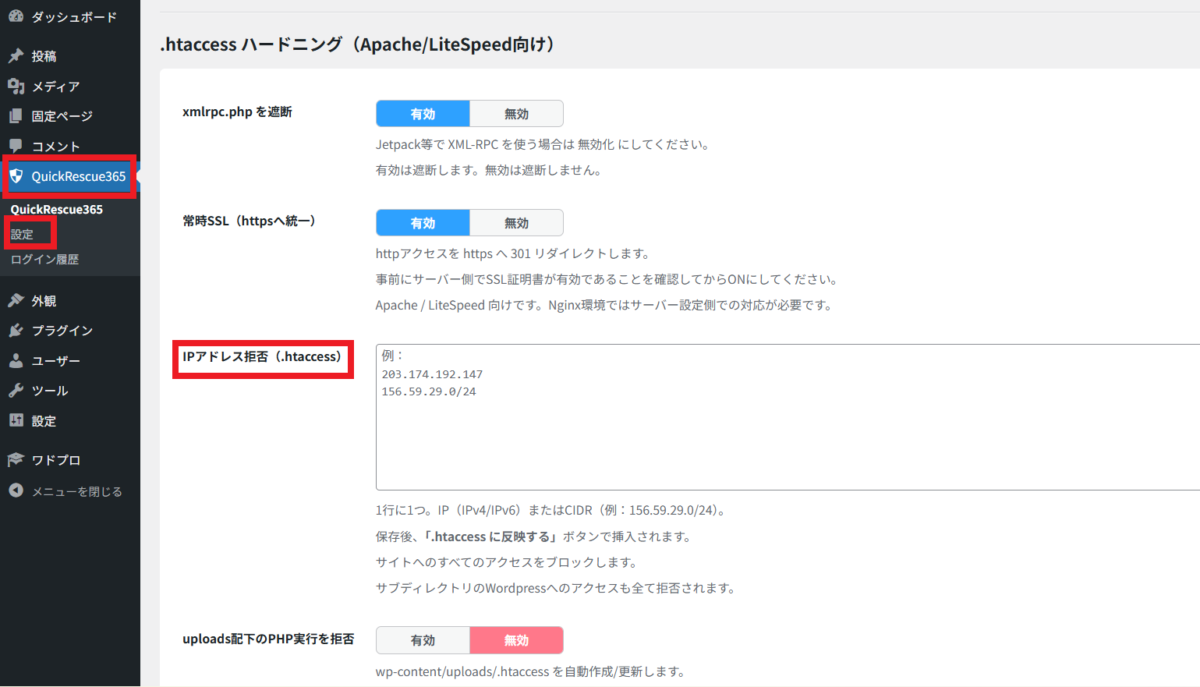The image size is (1200, 687).
Task: Open ログイン履歴 submenu item
Action: click(x=44, y=259)
